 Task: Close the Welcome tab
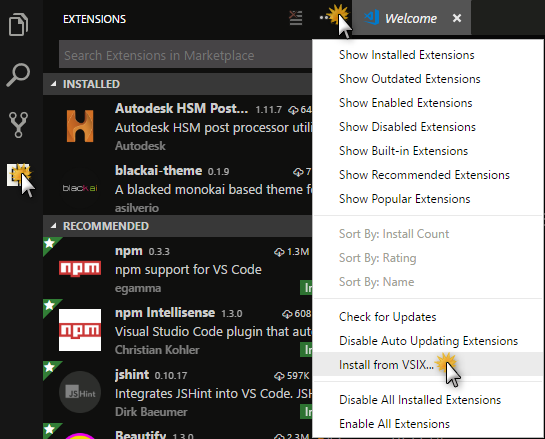(x=457, y=18)
